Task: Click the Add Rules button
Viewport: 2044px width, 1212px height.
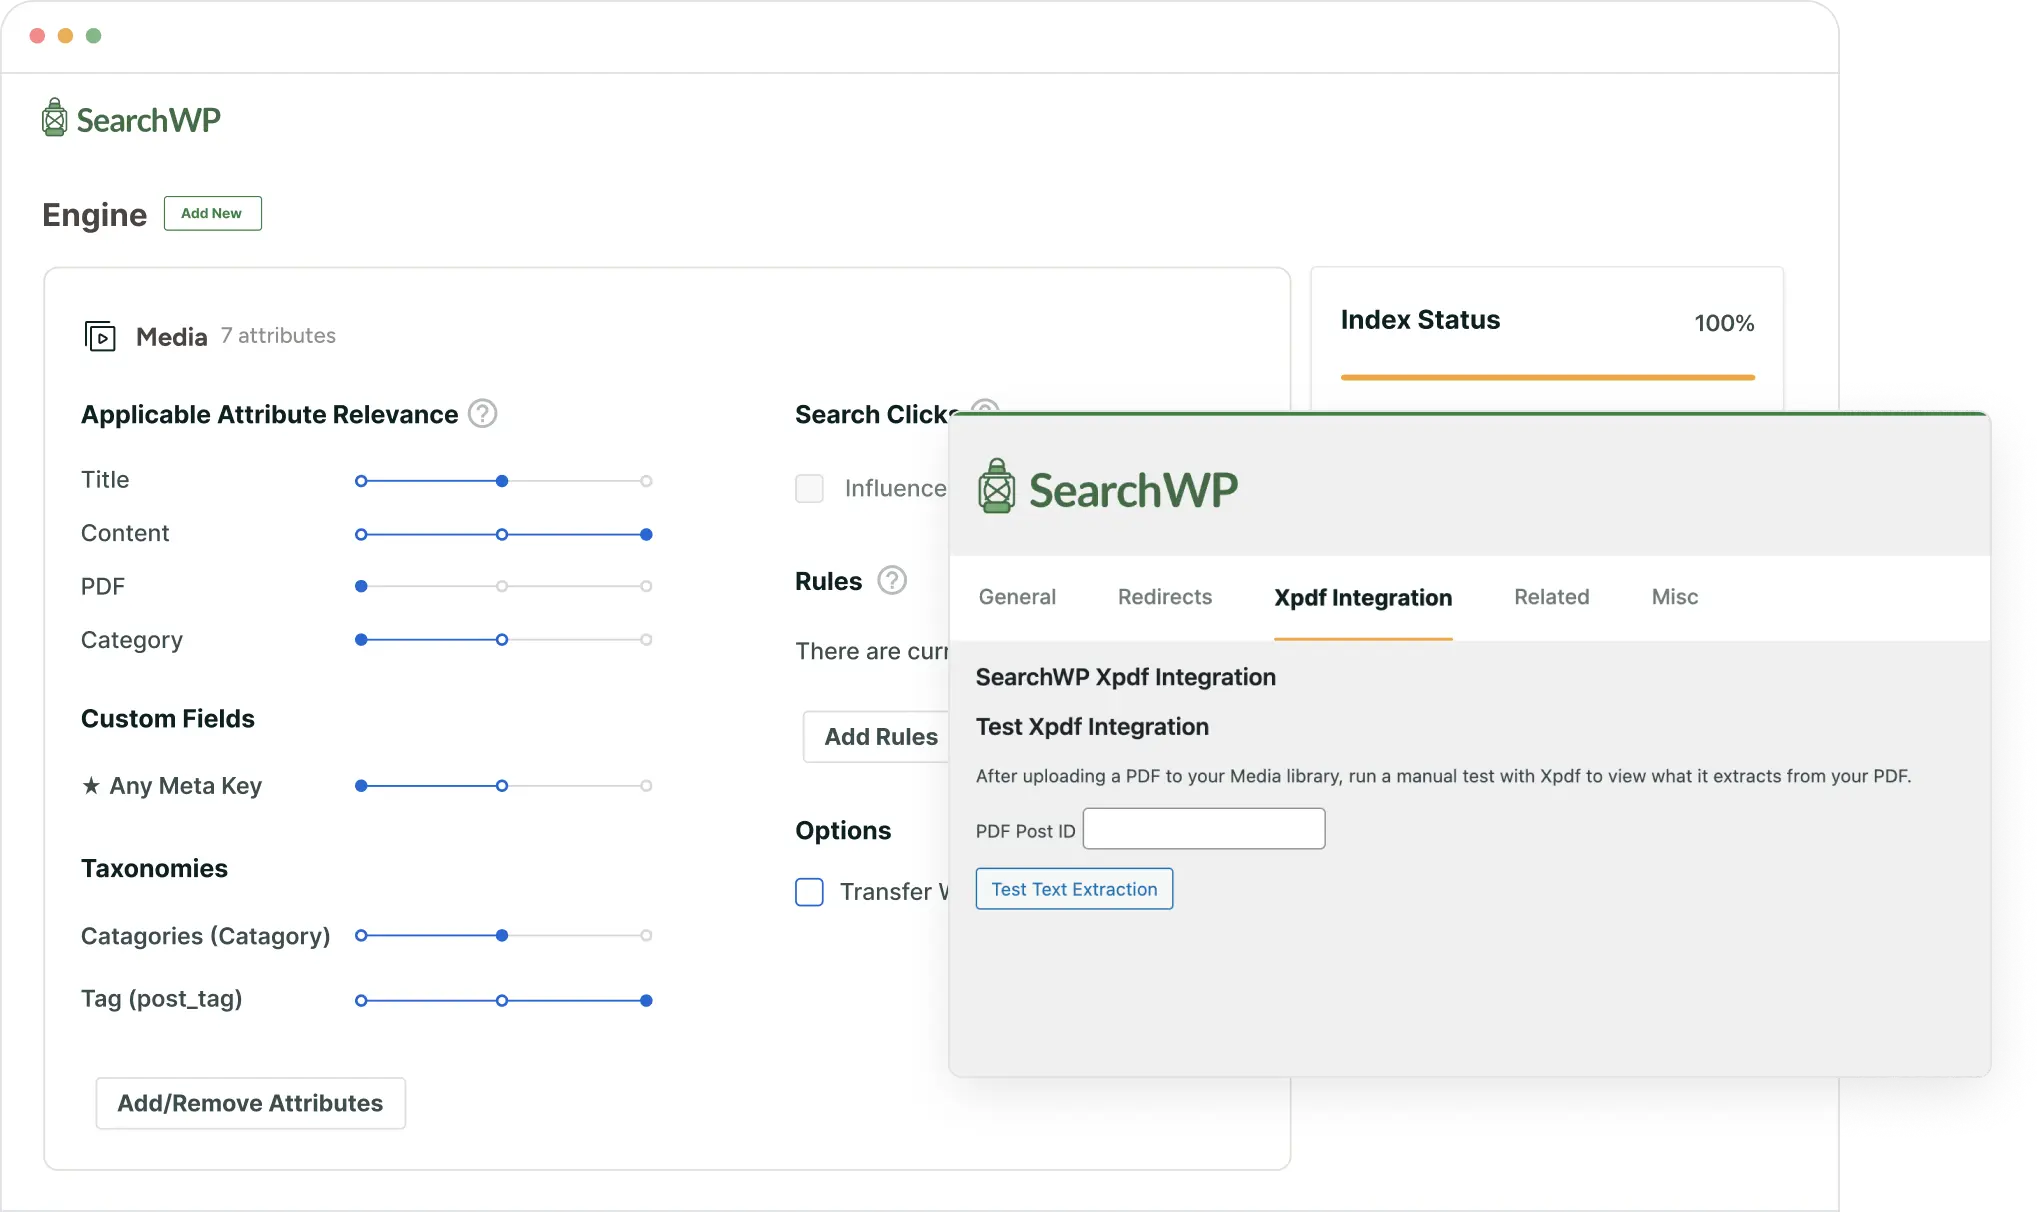Action: point(880,736)
